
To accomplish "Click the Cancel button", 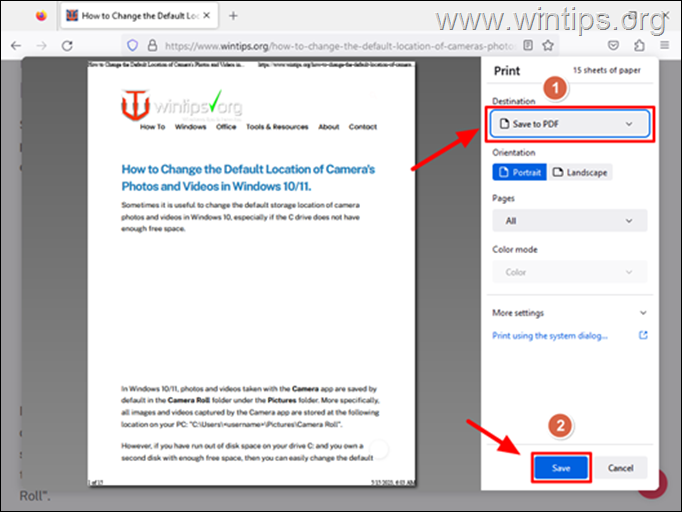I will click(621, 468).
